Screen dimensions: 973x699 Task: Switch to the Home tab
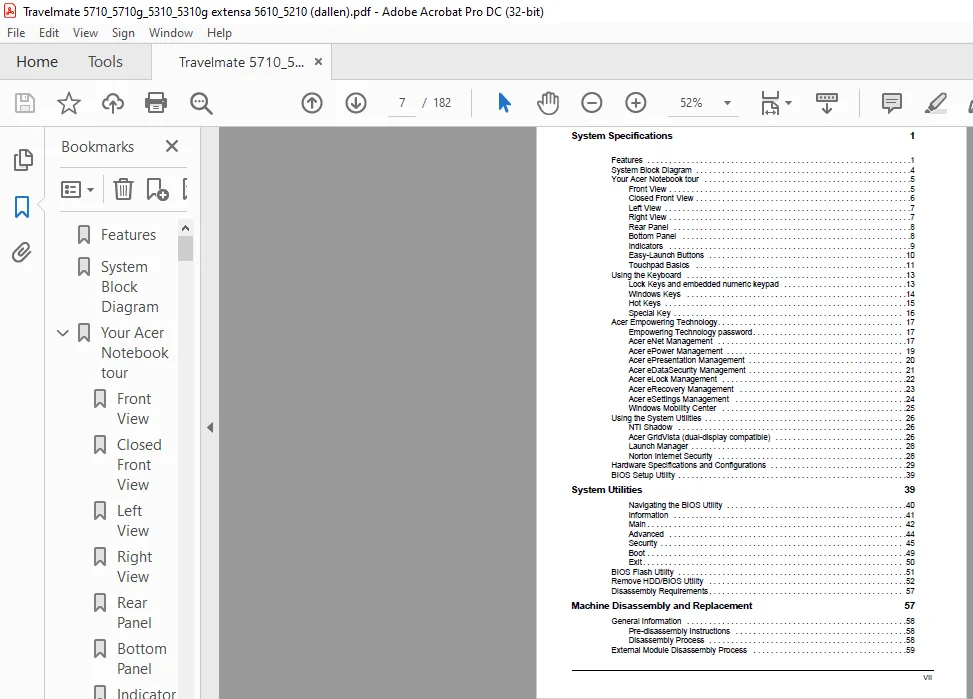click(37, 61)
